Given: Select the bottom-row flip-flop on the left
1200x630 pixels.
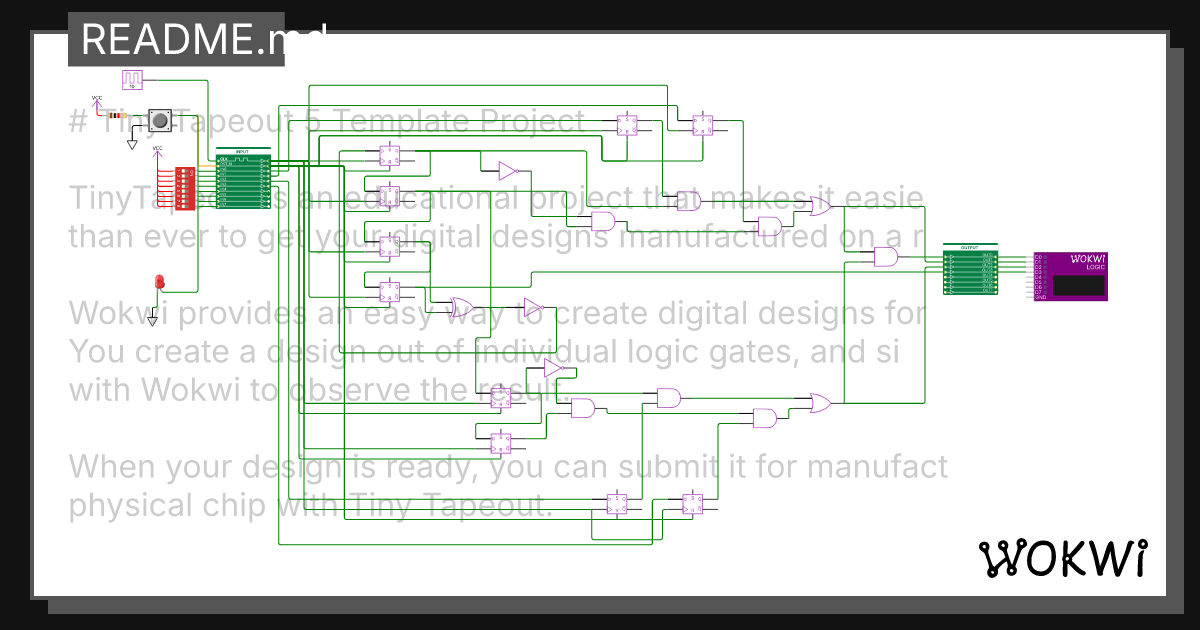Looking at the screenshot, I should [617, 504].
